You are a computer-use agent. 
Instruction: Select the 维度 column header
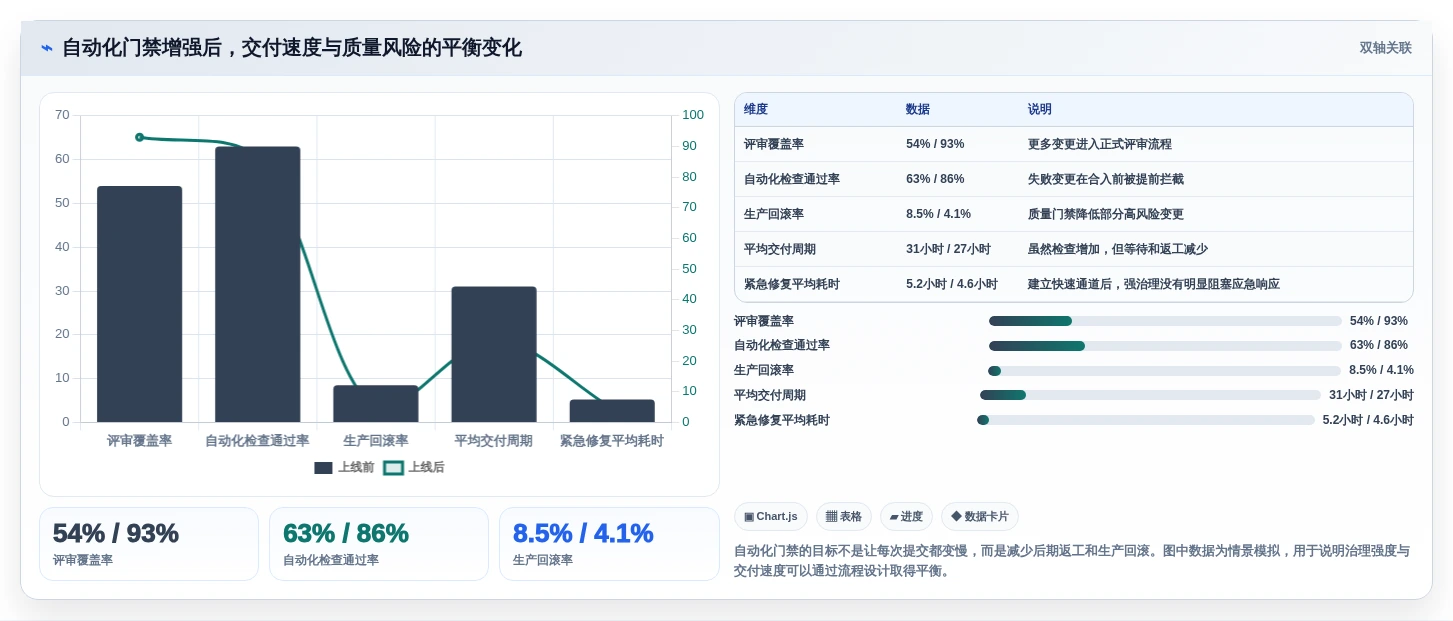coord(756,109)
